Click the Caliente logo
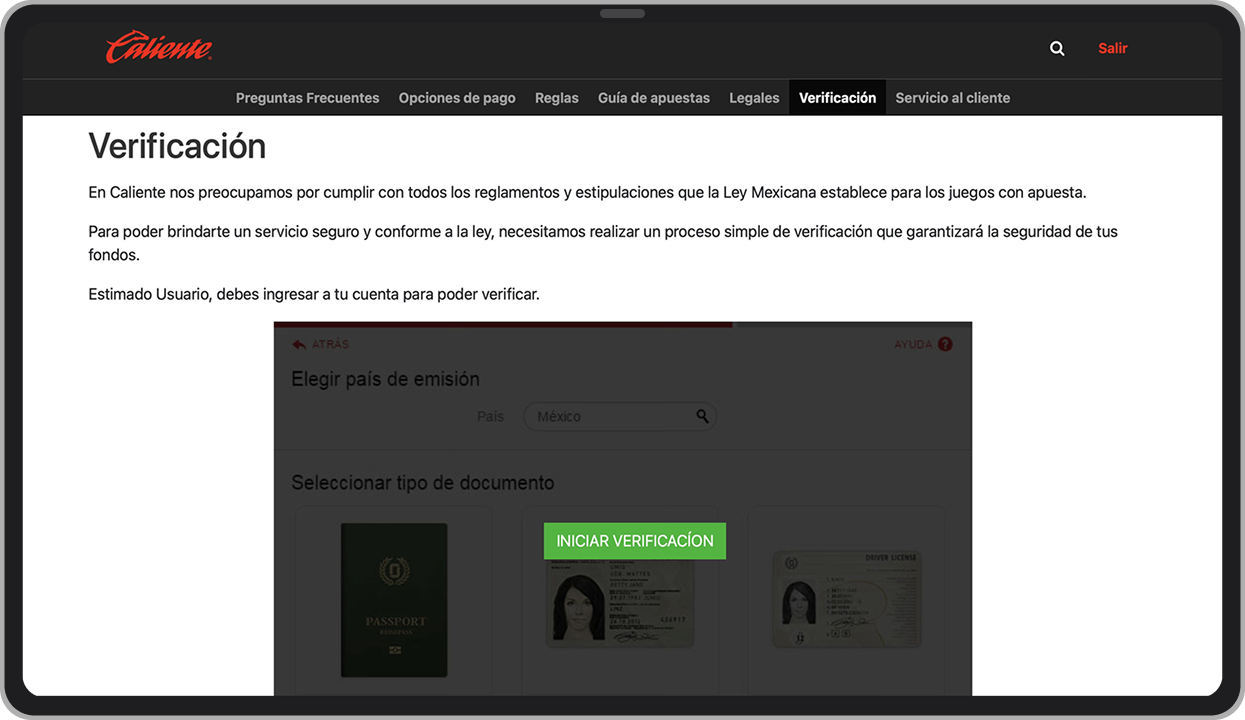This screenshot has height=720, width=1245. click(158, 46)
